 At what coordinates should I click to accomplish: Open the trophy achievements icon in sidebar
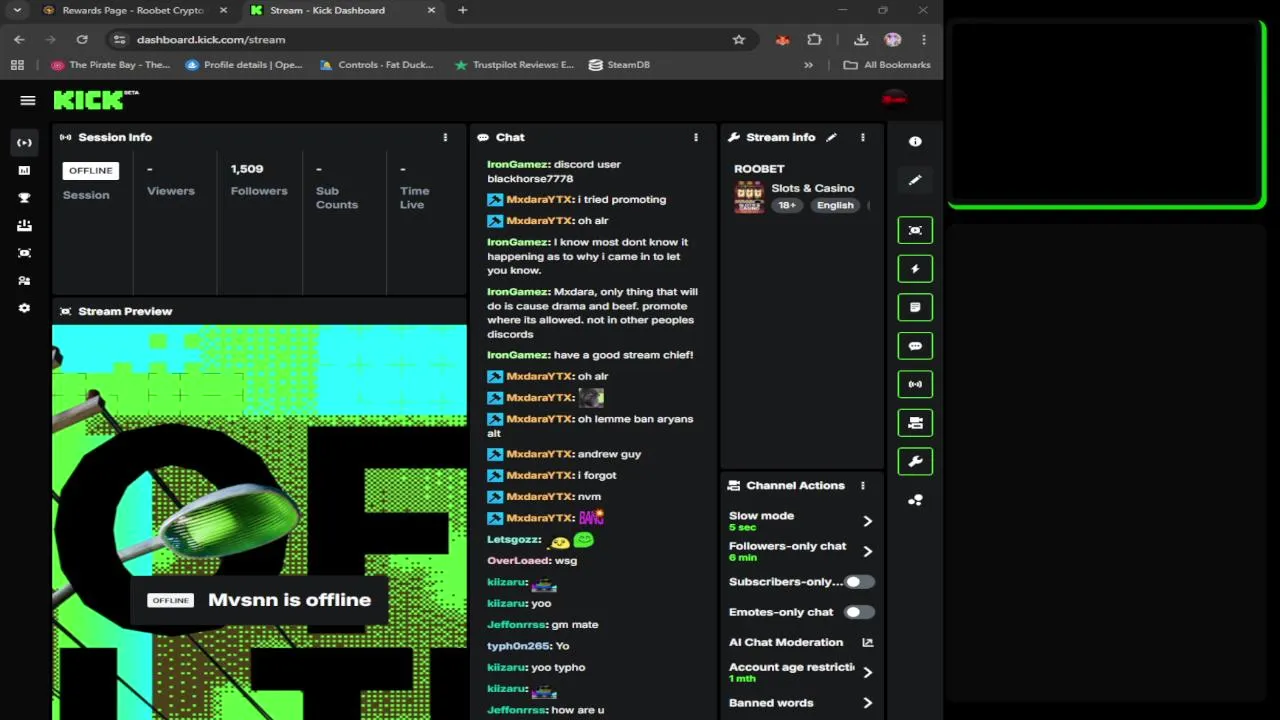pos(24,198)
